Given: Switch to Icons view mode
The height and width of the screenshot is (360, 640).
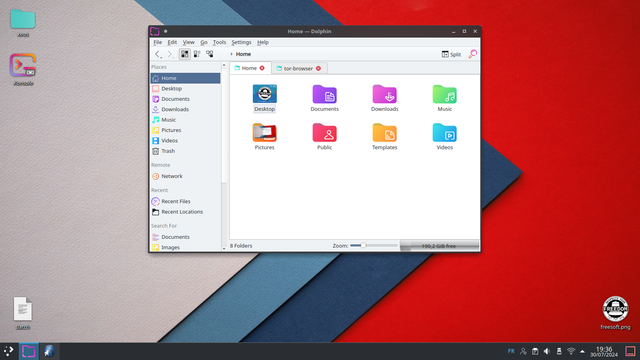Looking at the screenshot, I should tap(184, 54).
